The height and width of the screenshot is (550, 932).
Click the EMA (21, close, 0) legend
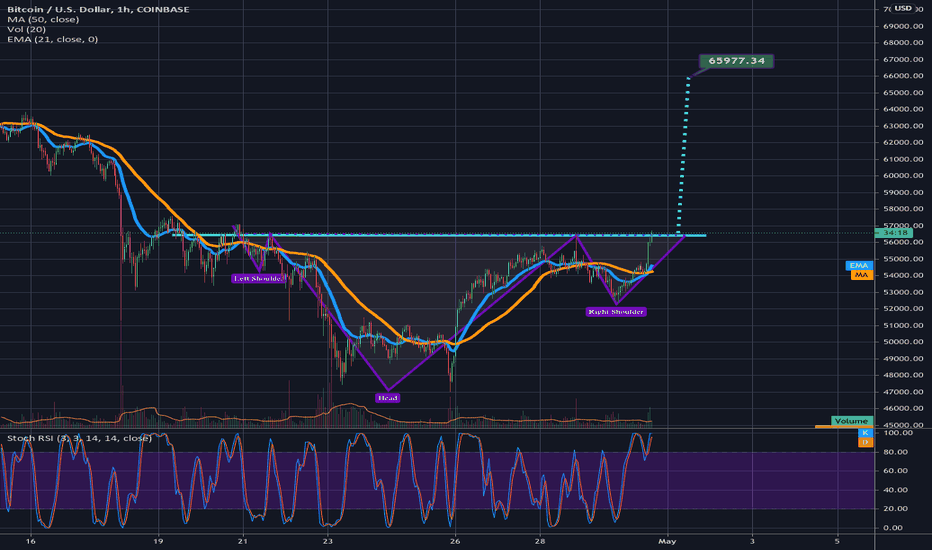click(52, 39)
